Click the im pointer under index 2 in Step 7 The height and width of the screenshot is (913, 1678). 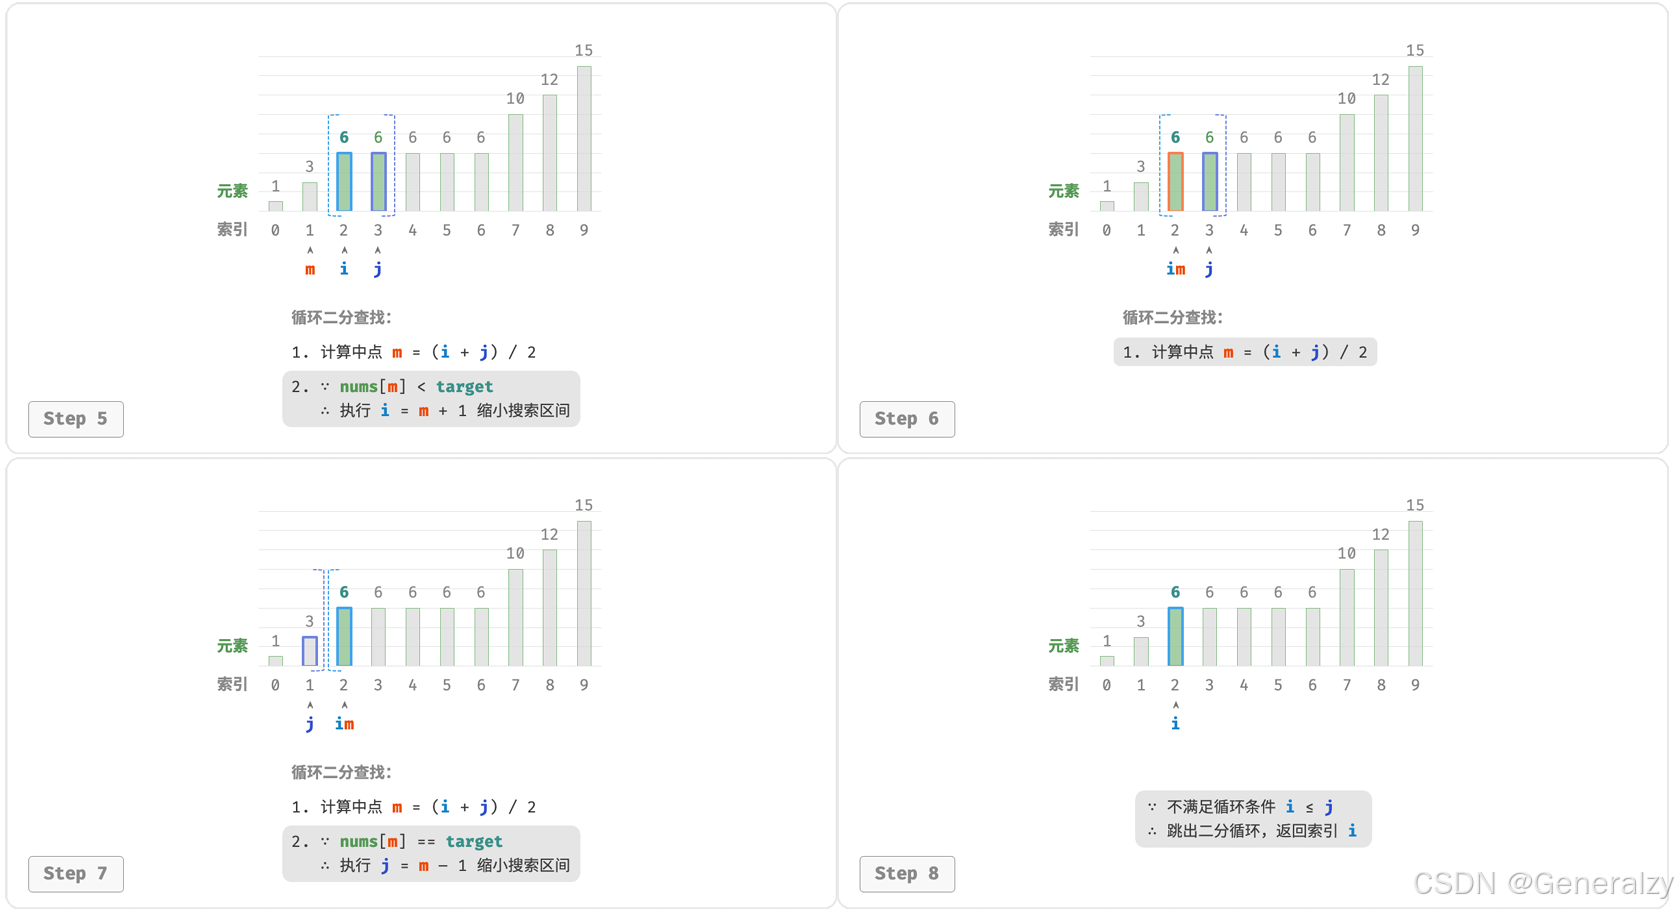click(344, 724)
